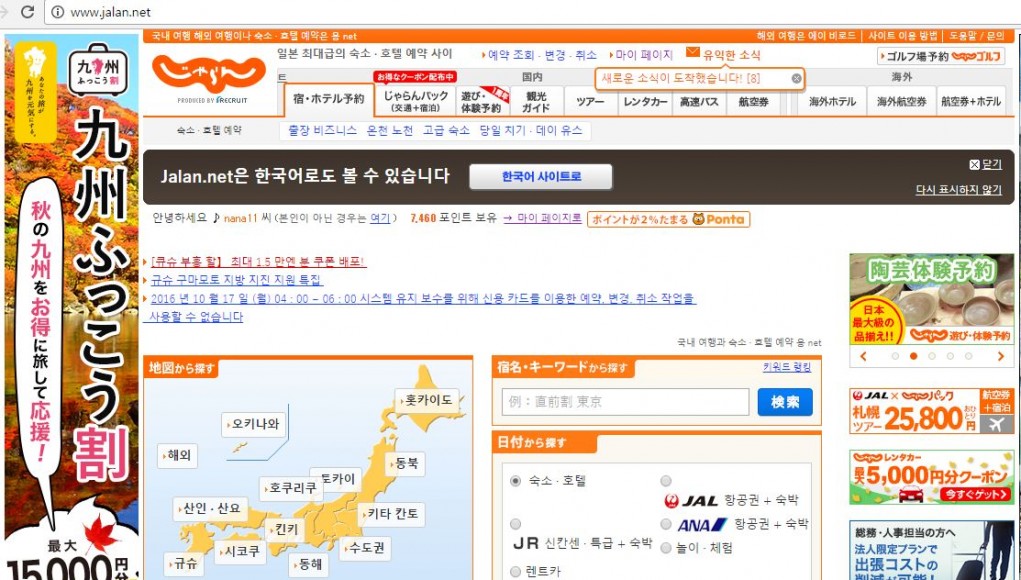This screenshot has height=580, width=1021.
Task: Open 규슈 구마모토 지방 지진 지원 특집 link
Action: click(x=236, y=280)
